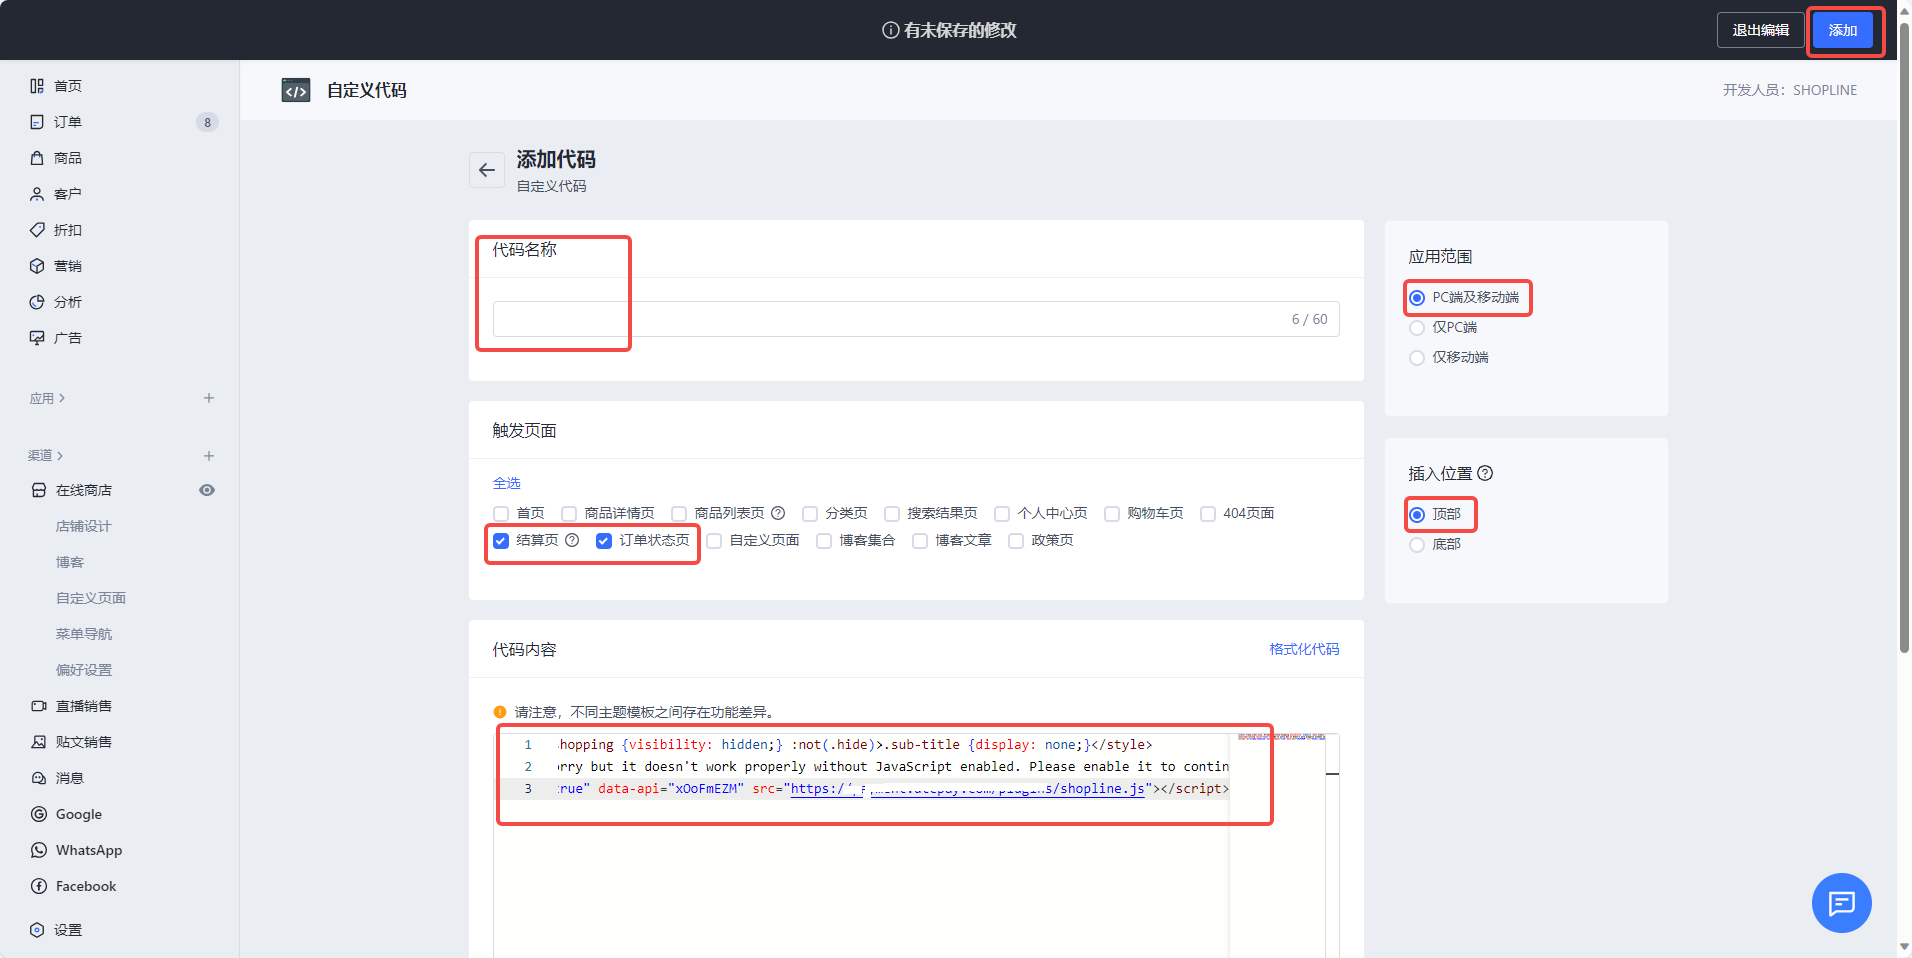
Task: Select the 仅移动端 radio option
Action: pyautogui.click(x=1417, y=358)
